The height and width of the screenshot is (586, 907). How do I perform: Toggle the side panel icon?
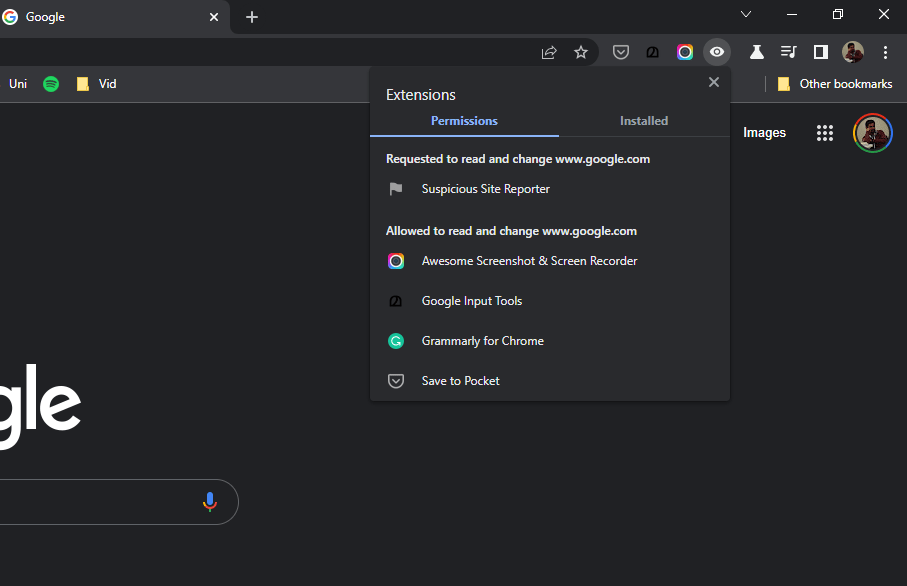(820, 53)
